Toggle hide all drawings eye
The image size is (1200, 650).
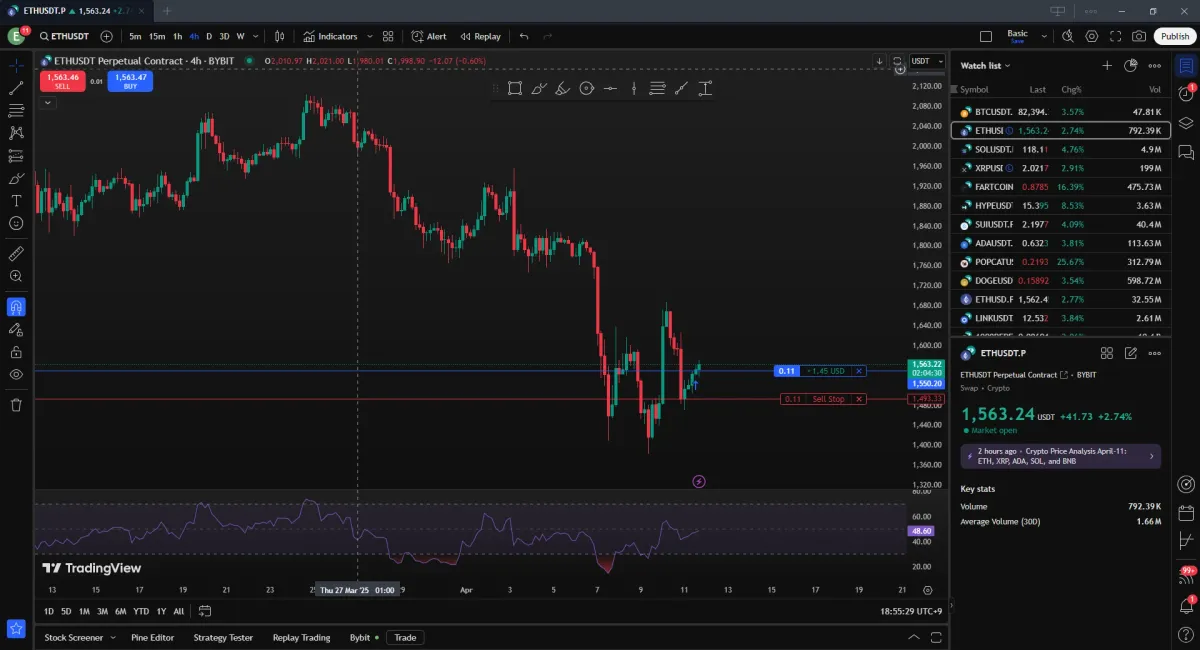click(16, 374)
